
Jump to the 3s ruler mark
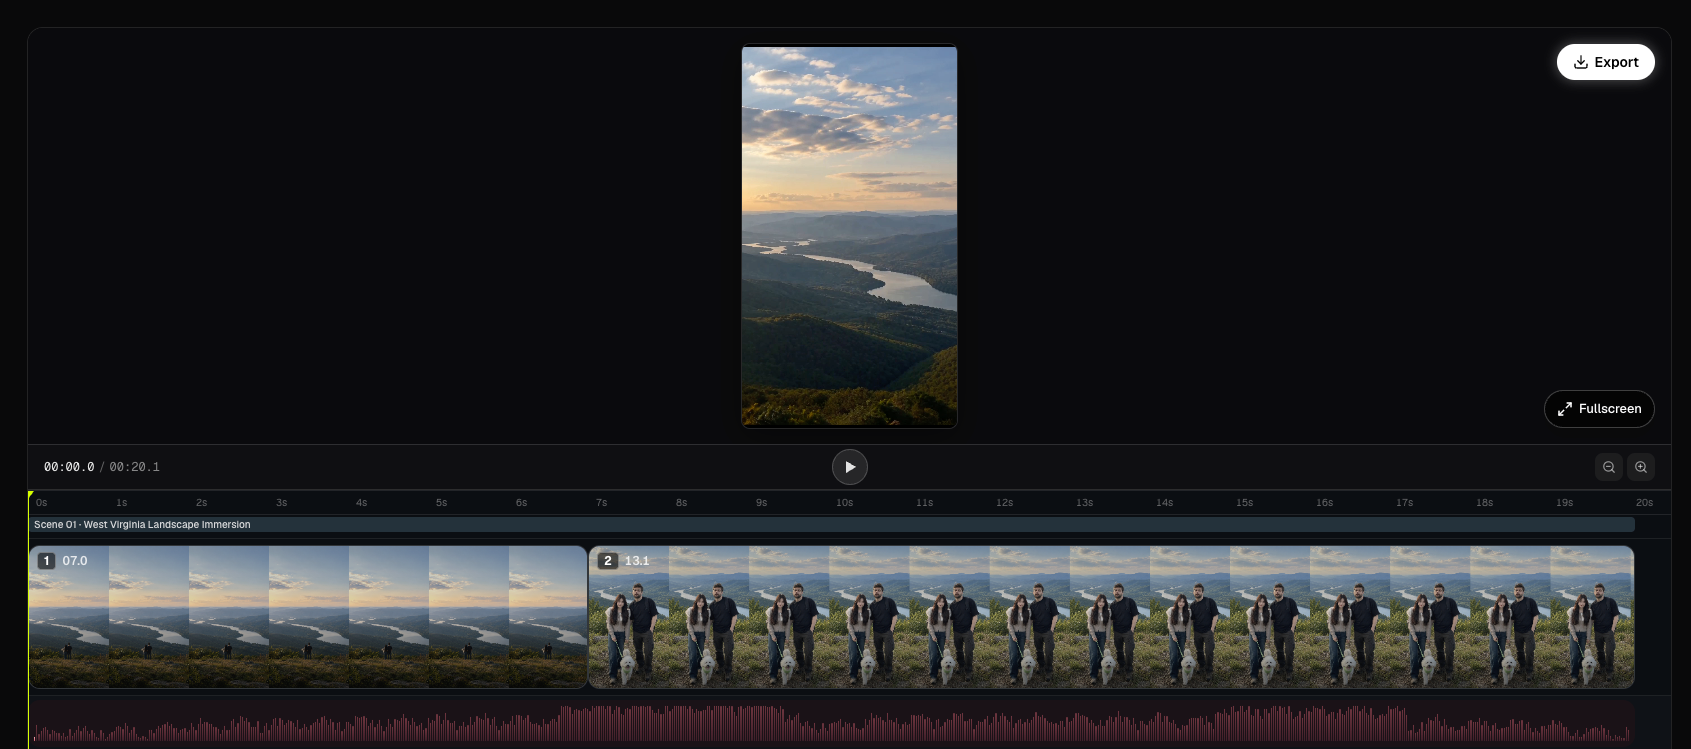[x=282, y=503]
